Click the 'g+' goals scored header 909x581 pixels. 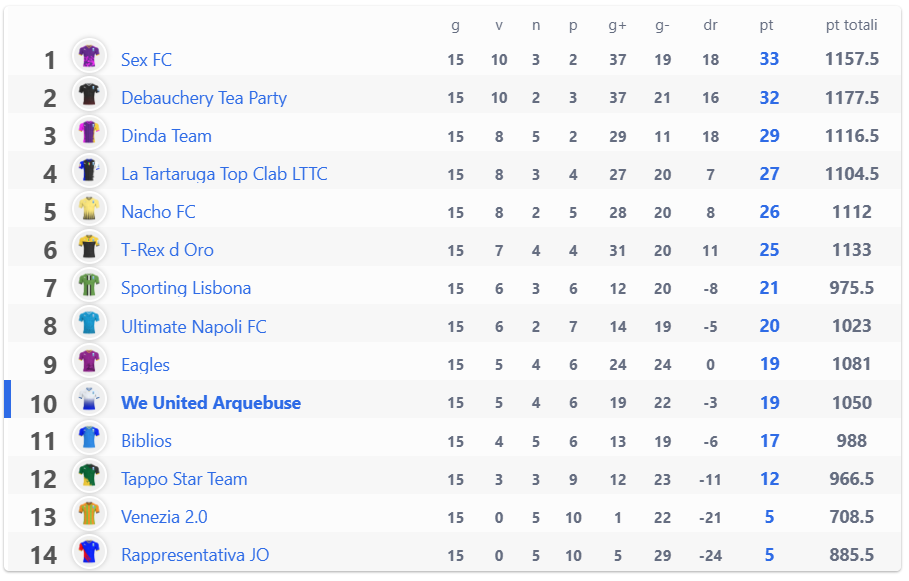tap(617, 26)
